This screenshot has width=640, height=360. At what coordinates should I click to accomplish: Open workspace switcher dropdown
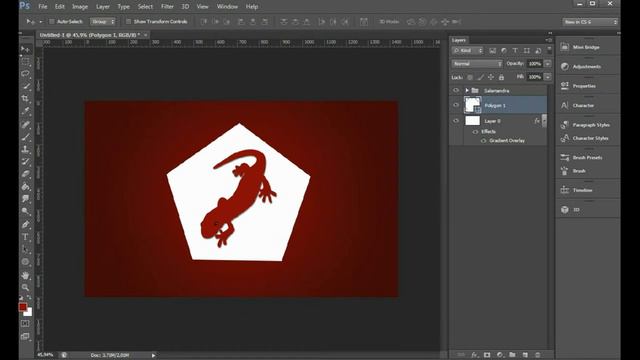pos(590,22)
